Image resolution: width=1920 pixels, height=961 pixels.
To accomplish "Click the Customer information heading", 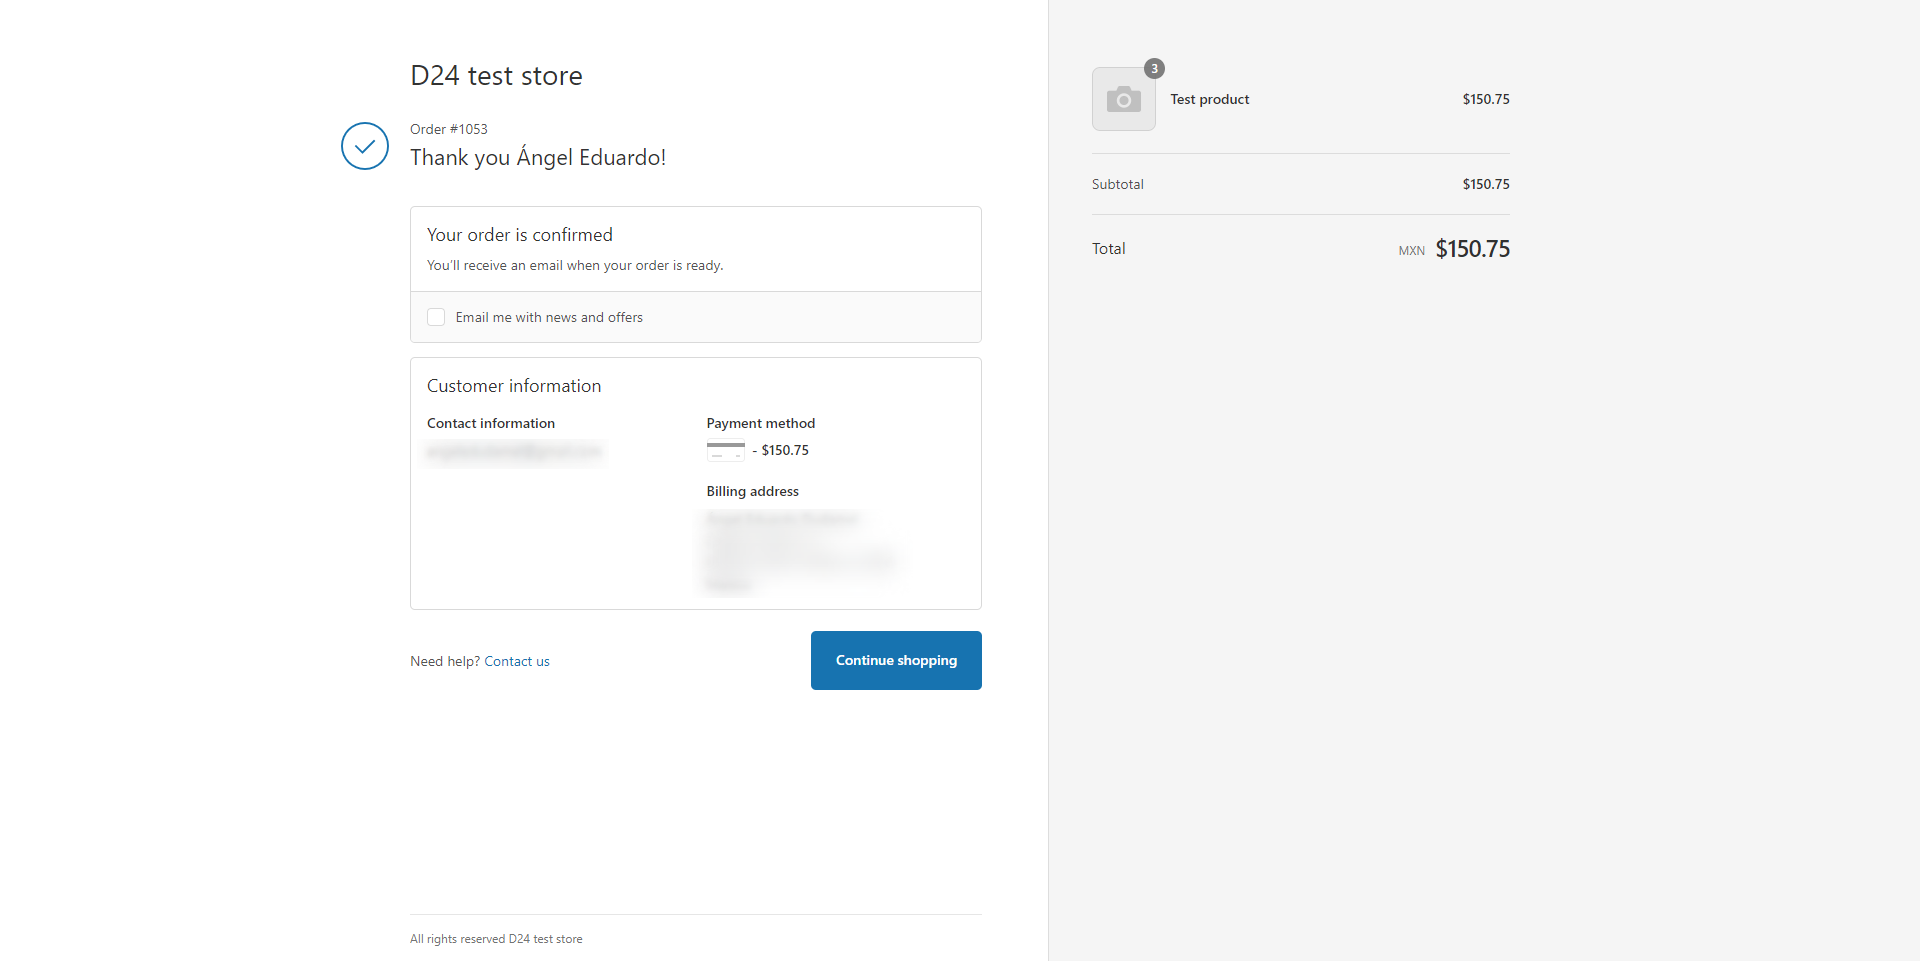I will [x=514, y=386].
